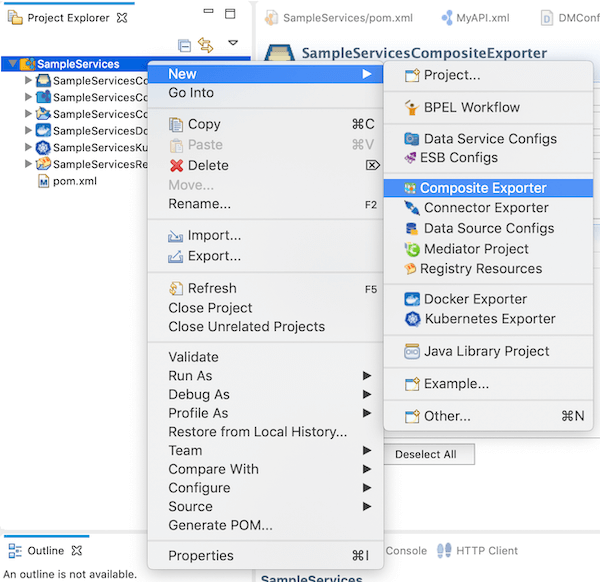The image size is (600, 582).
Task: Choose Go Into from context menu
Action: (265, 93)
